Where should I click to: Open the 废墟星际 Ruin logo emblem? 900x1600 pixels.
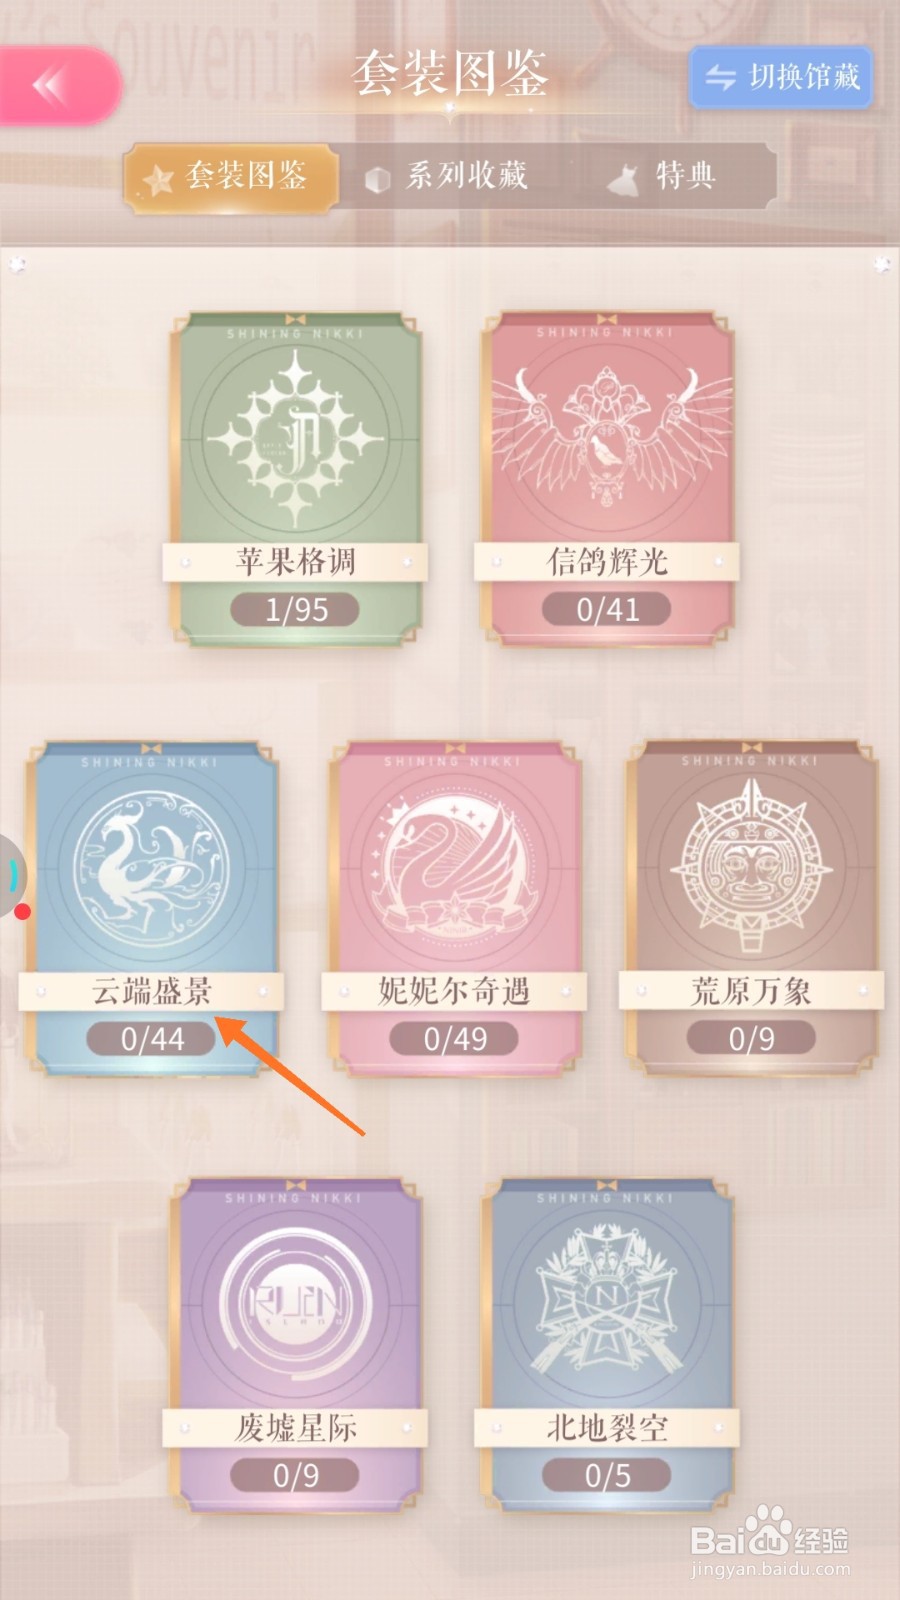pyautogui.click(x=295, y=1301)
